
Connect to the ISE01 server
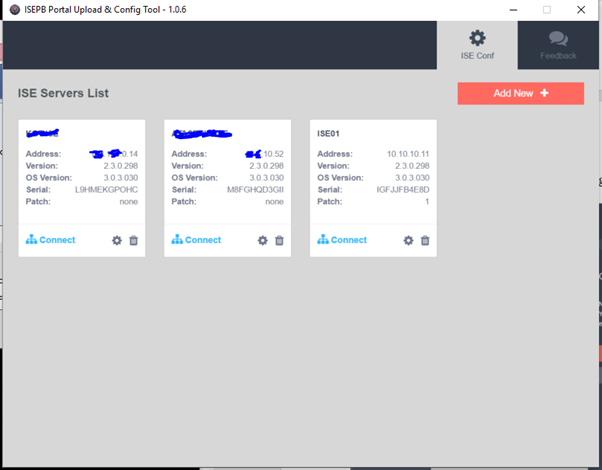pyautogui.click(x=342, y=240)
